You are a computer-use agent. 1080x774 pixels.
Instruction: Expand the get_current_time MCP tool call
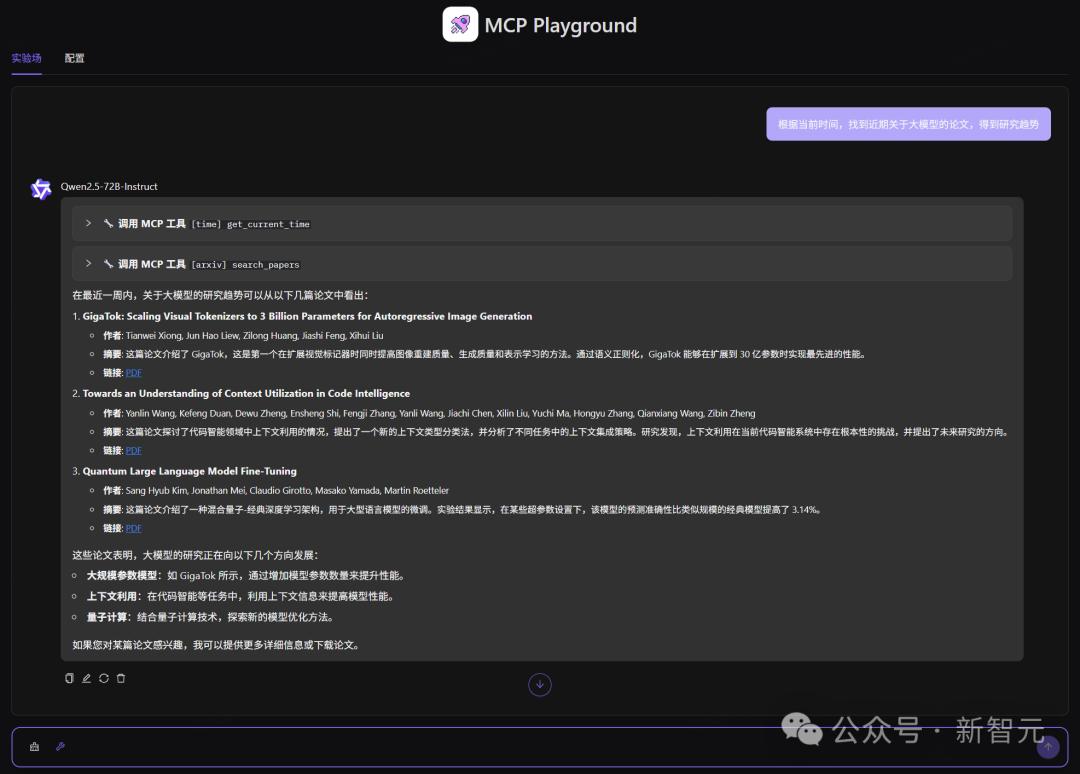(x=542, y=224)
